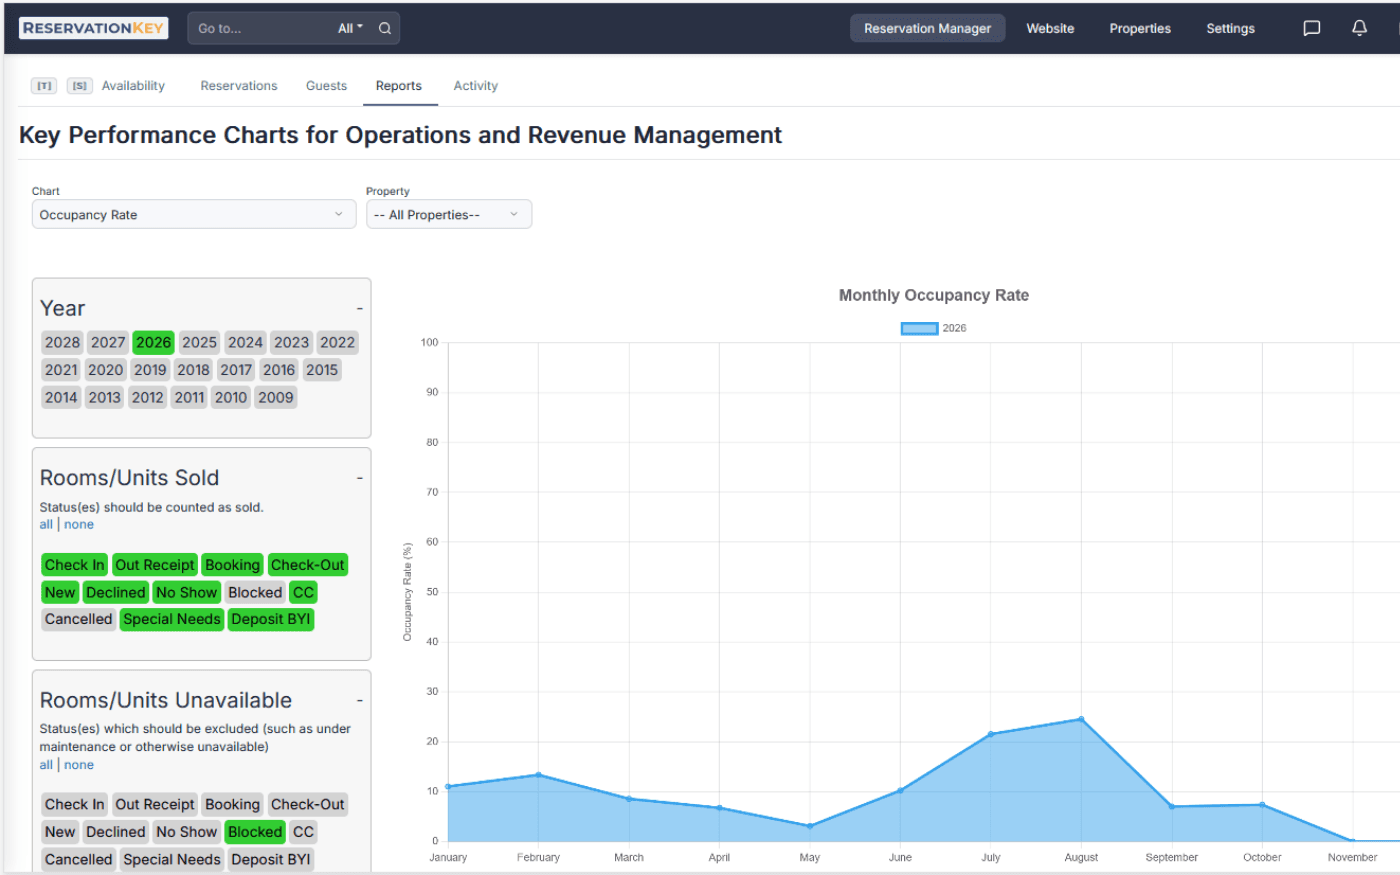Toggle off the Cancelled status in Rooms/Units Sold

pyautogui.click(x=77, y=618)
